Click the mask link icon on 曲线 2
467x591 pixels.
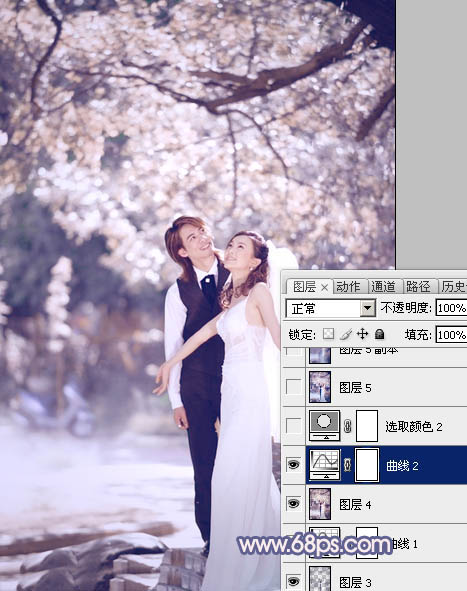[348, 465]
